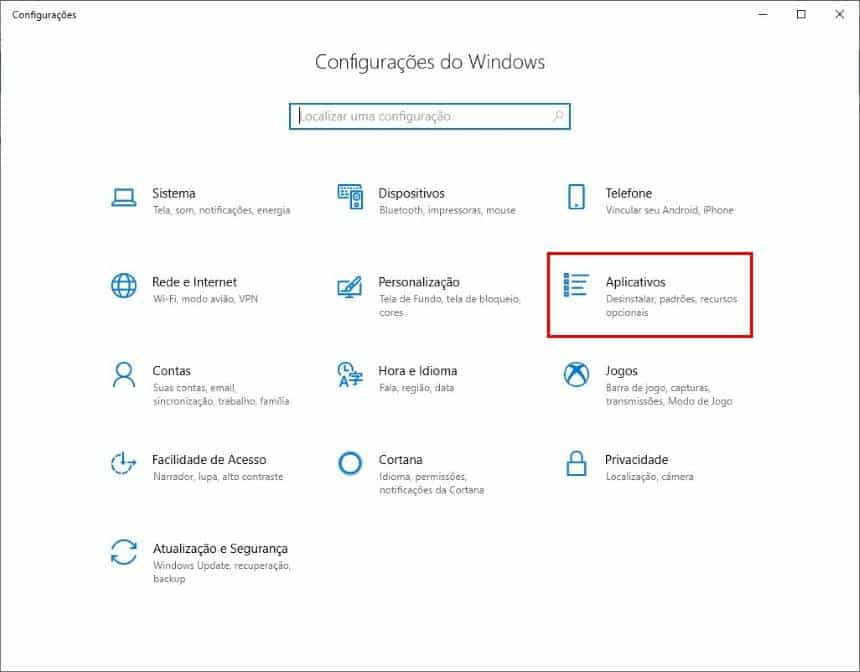This screenshot has height=672, width=860.
Task: Select the Privacidade title link
Action: [x=637, y=460]
